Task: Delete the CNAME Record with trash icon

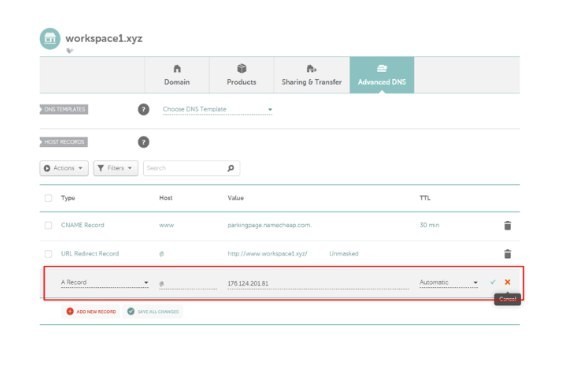Action: [x=508, y=225]
